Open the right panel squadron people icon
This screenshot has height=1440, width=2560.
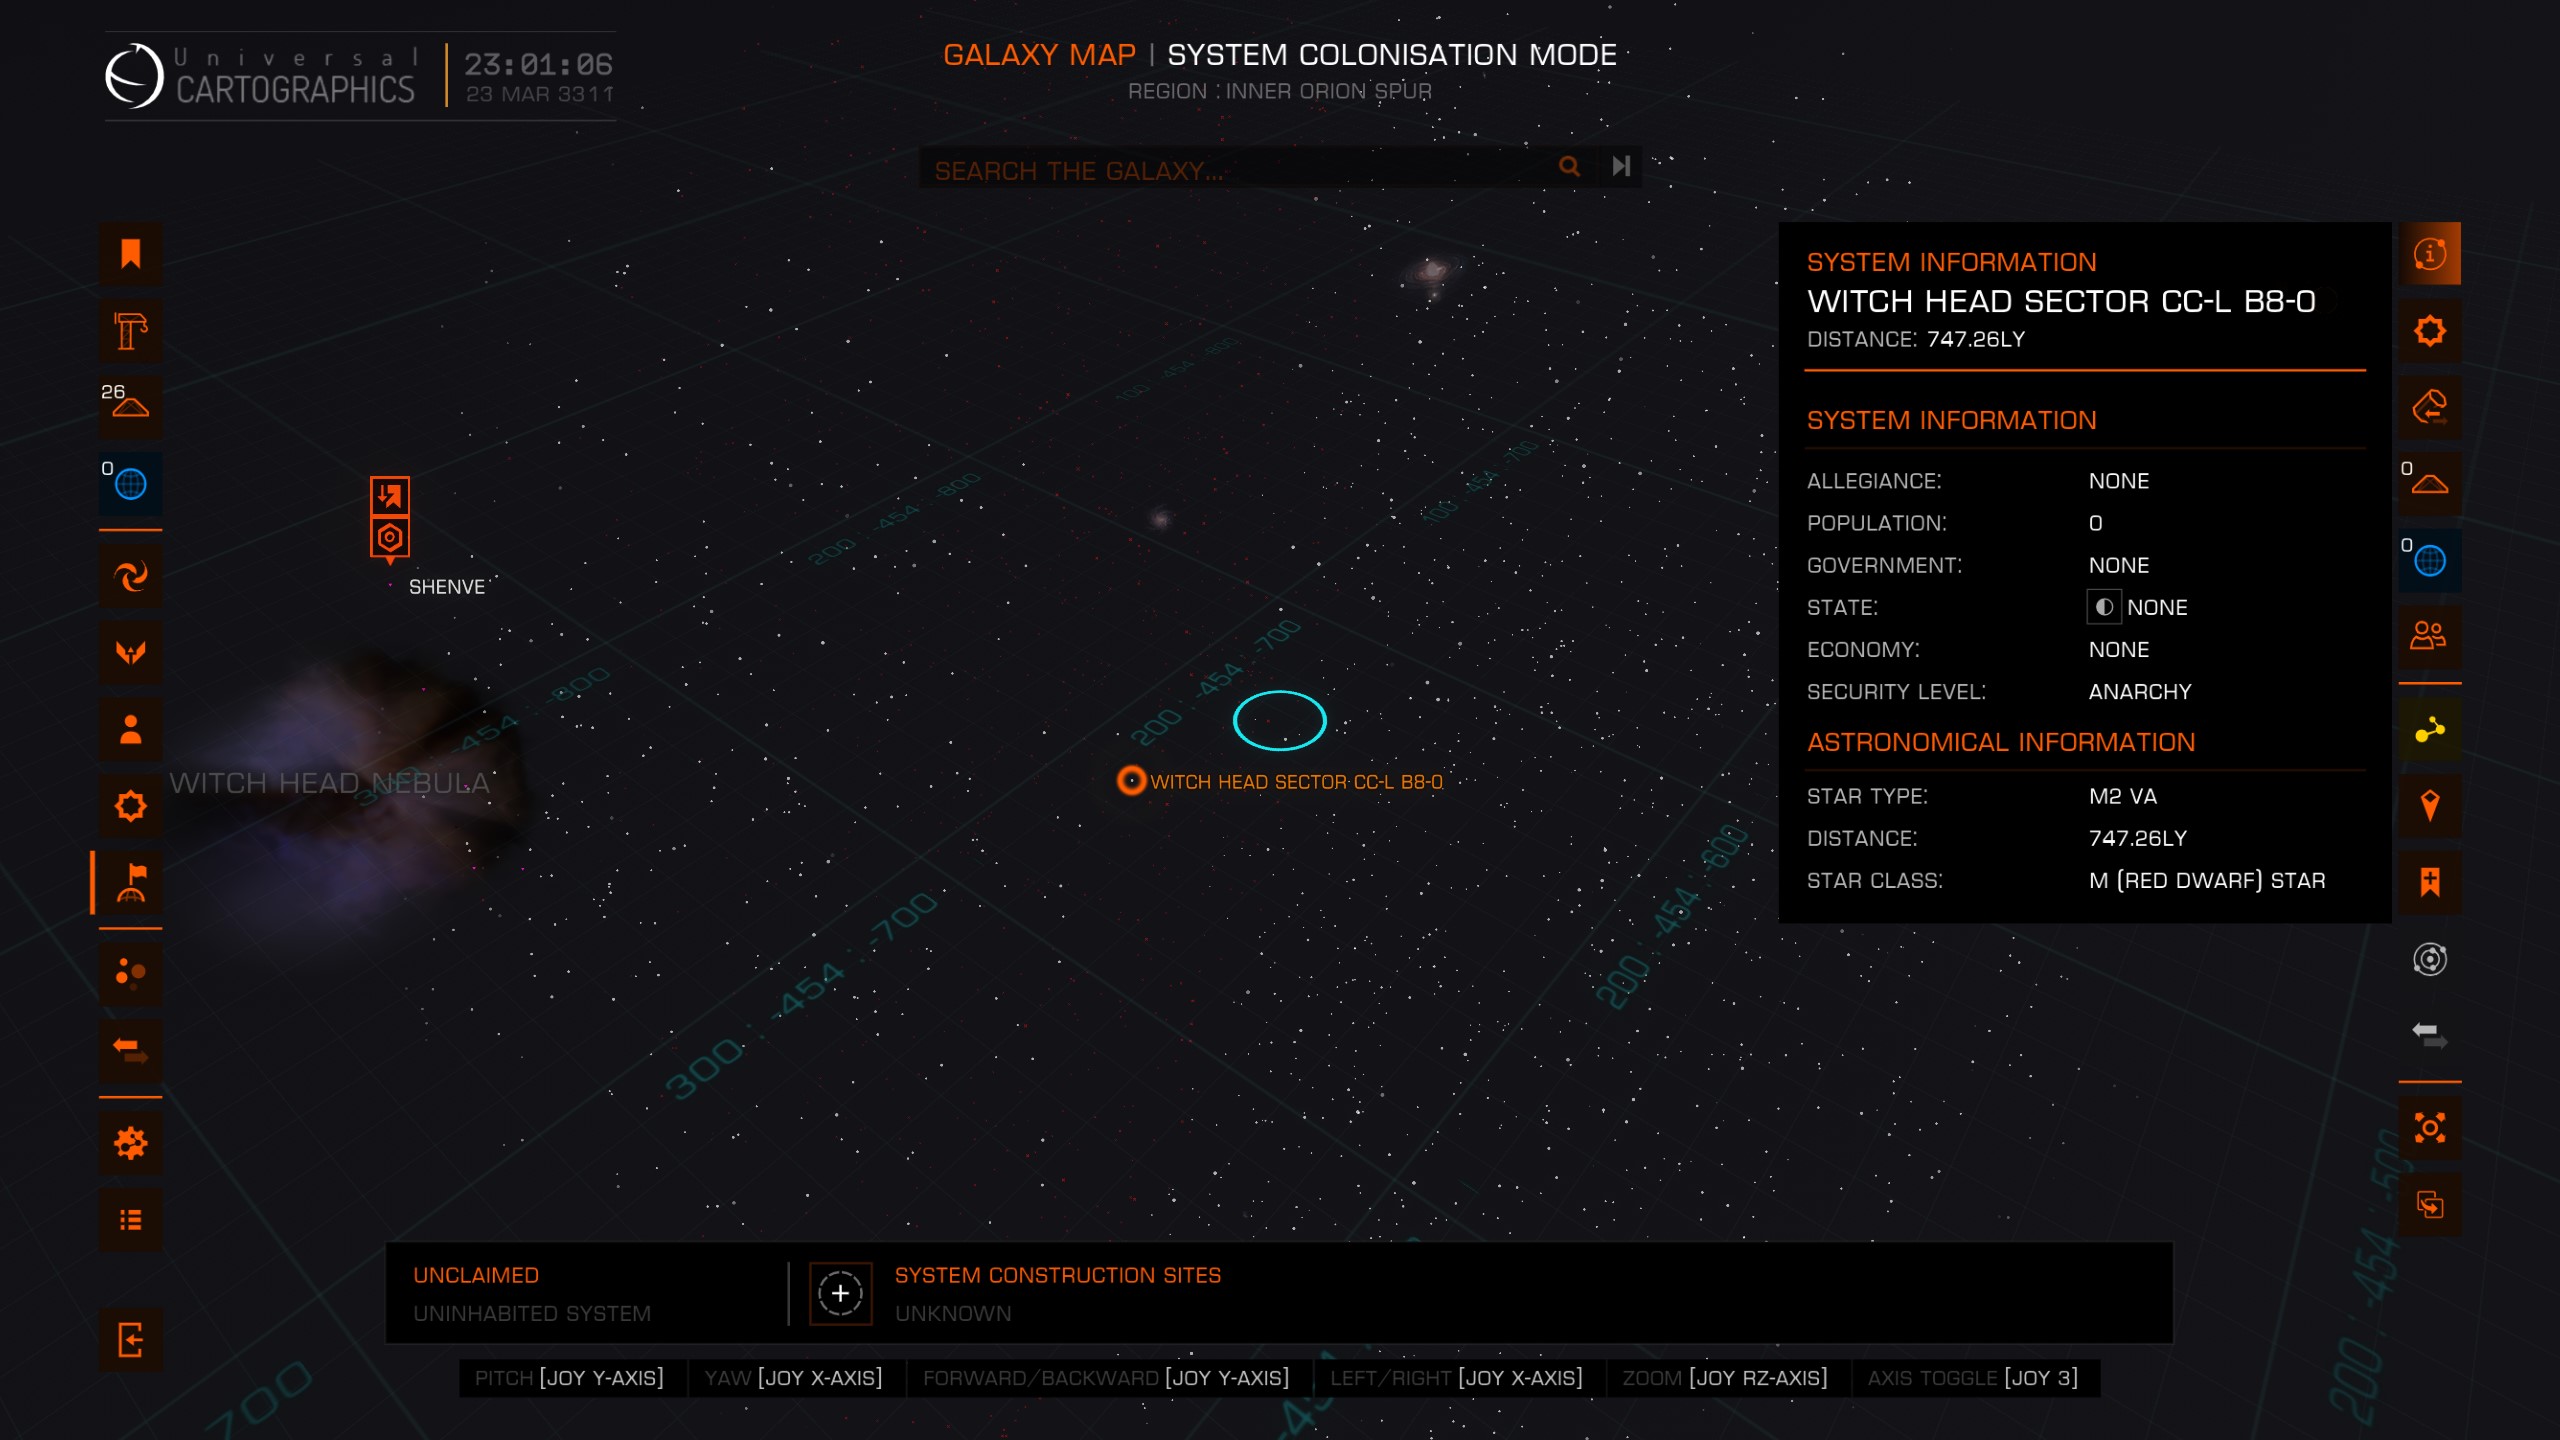click(2430, 637)
